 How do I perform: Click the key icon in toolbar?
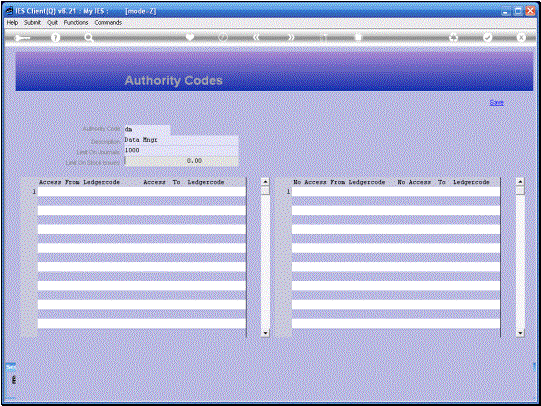coord(22,38)
